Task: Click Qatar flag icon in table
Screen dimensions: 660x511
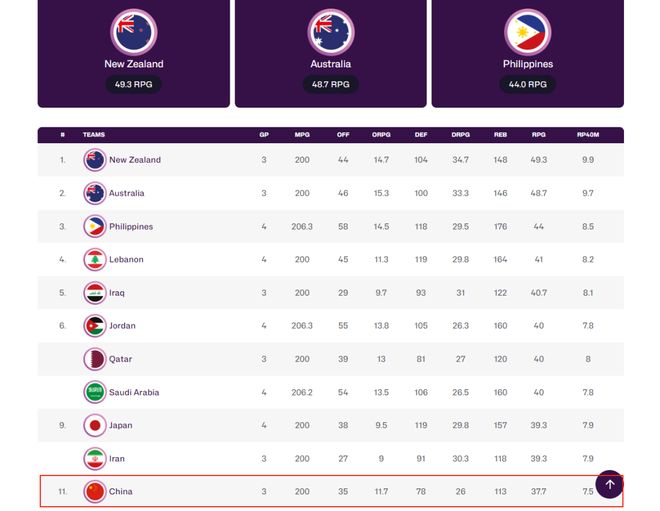Action: pos(95,359)
